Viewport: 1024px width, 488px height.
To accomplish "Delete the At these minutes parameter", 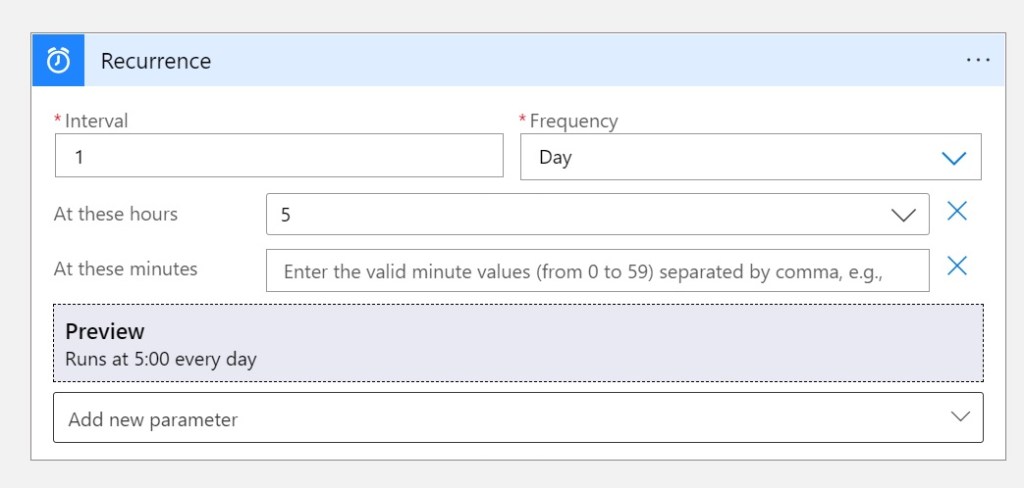I will [957, 266].
